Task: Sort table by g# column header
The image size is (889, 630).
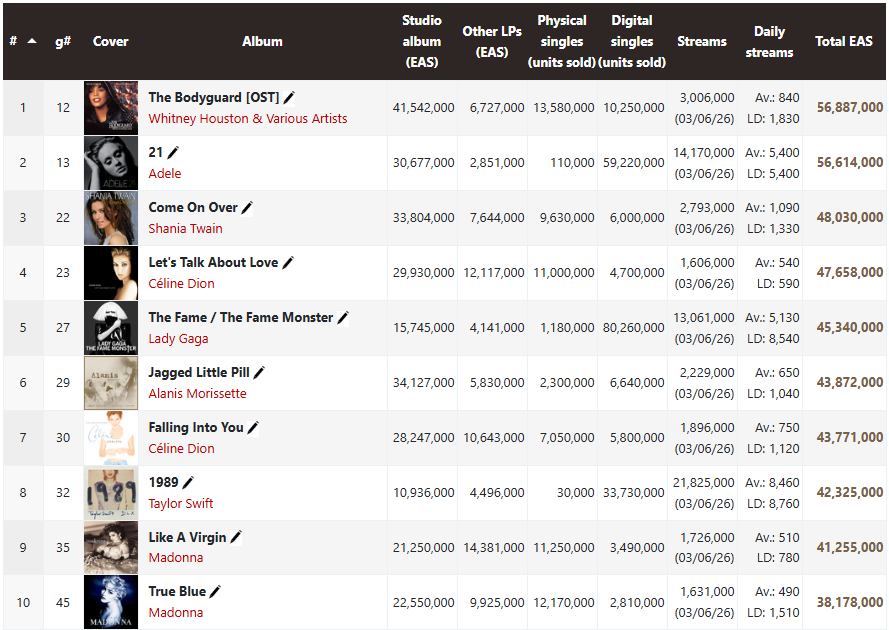Action: (63, 41)
